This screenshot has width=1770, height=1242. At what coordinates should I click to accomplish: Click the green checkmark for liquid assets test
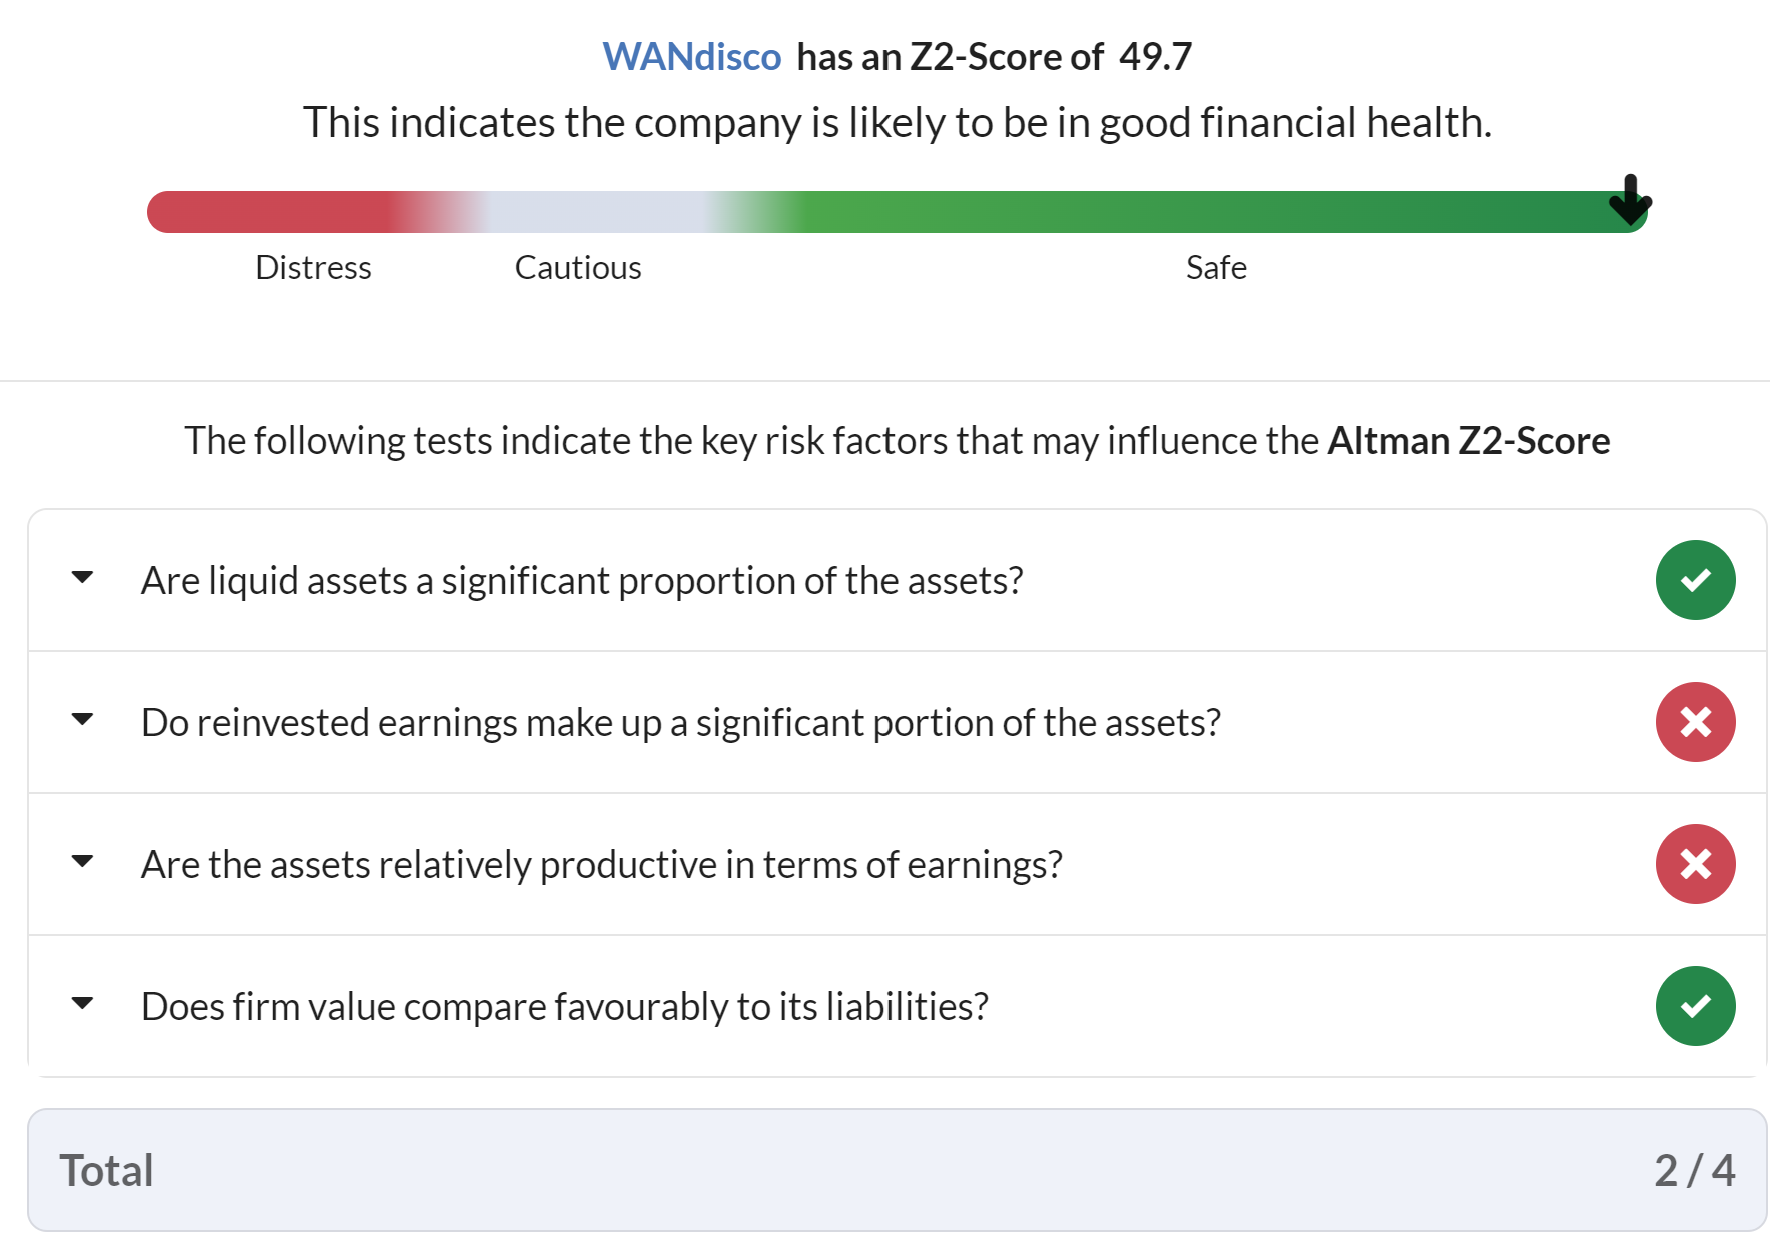[1695, 580]
